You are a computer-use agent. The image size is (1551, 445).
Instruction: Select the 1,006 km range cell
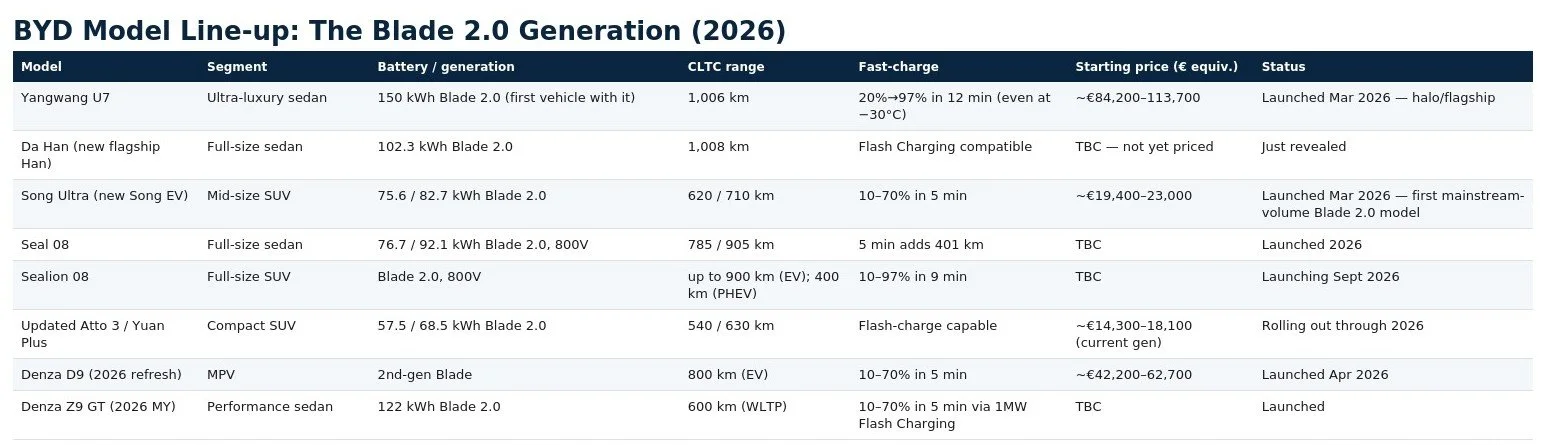click(x=718, y=98)
